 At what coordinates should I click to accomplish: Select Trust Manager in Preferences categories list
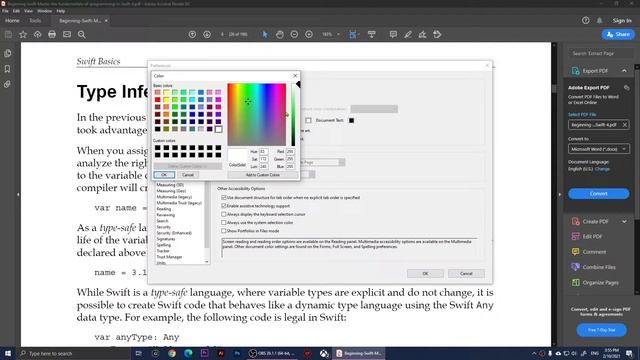[169, 257]
